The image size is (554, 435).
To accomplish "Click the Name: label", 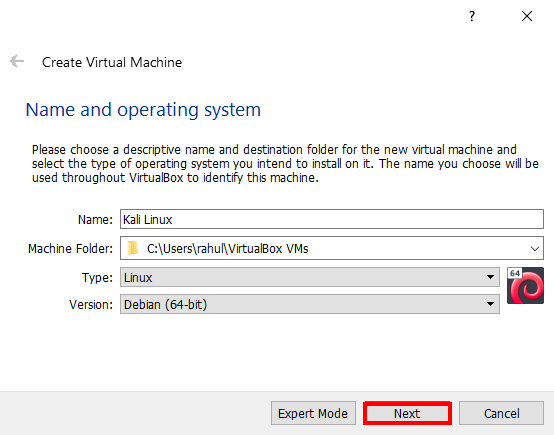I will coord(95,220).
